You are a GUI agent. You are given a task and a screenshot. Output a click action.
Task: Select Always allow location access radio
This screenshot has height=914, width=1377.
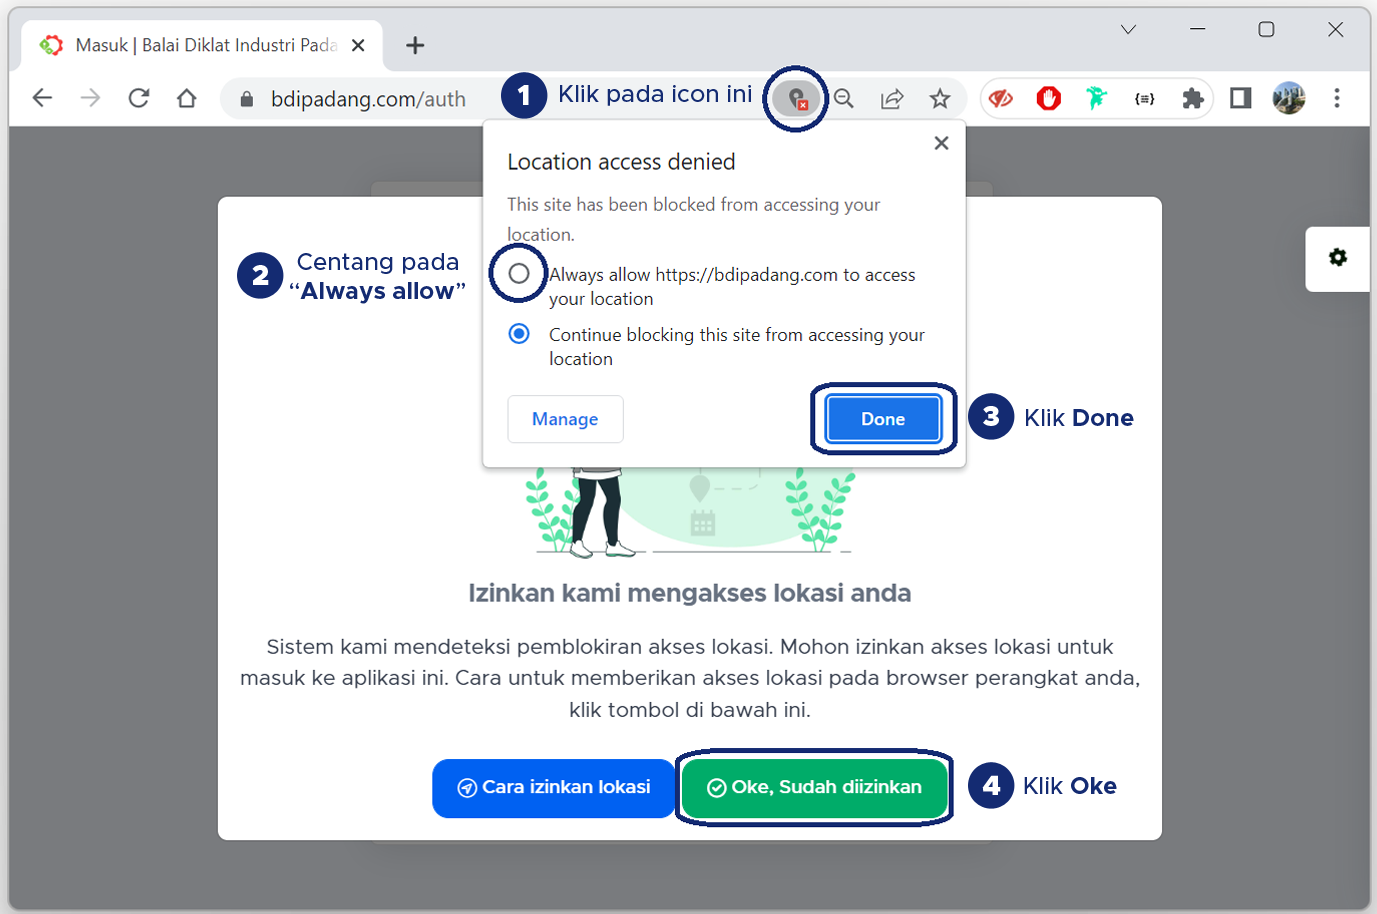pyautogui.click(x=518, y=273)
